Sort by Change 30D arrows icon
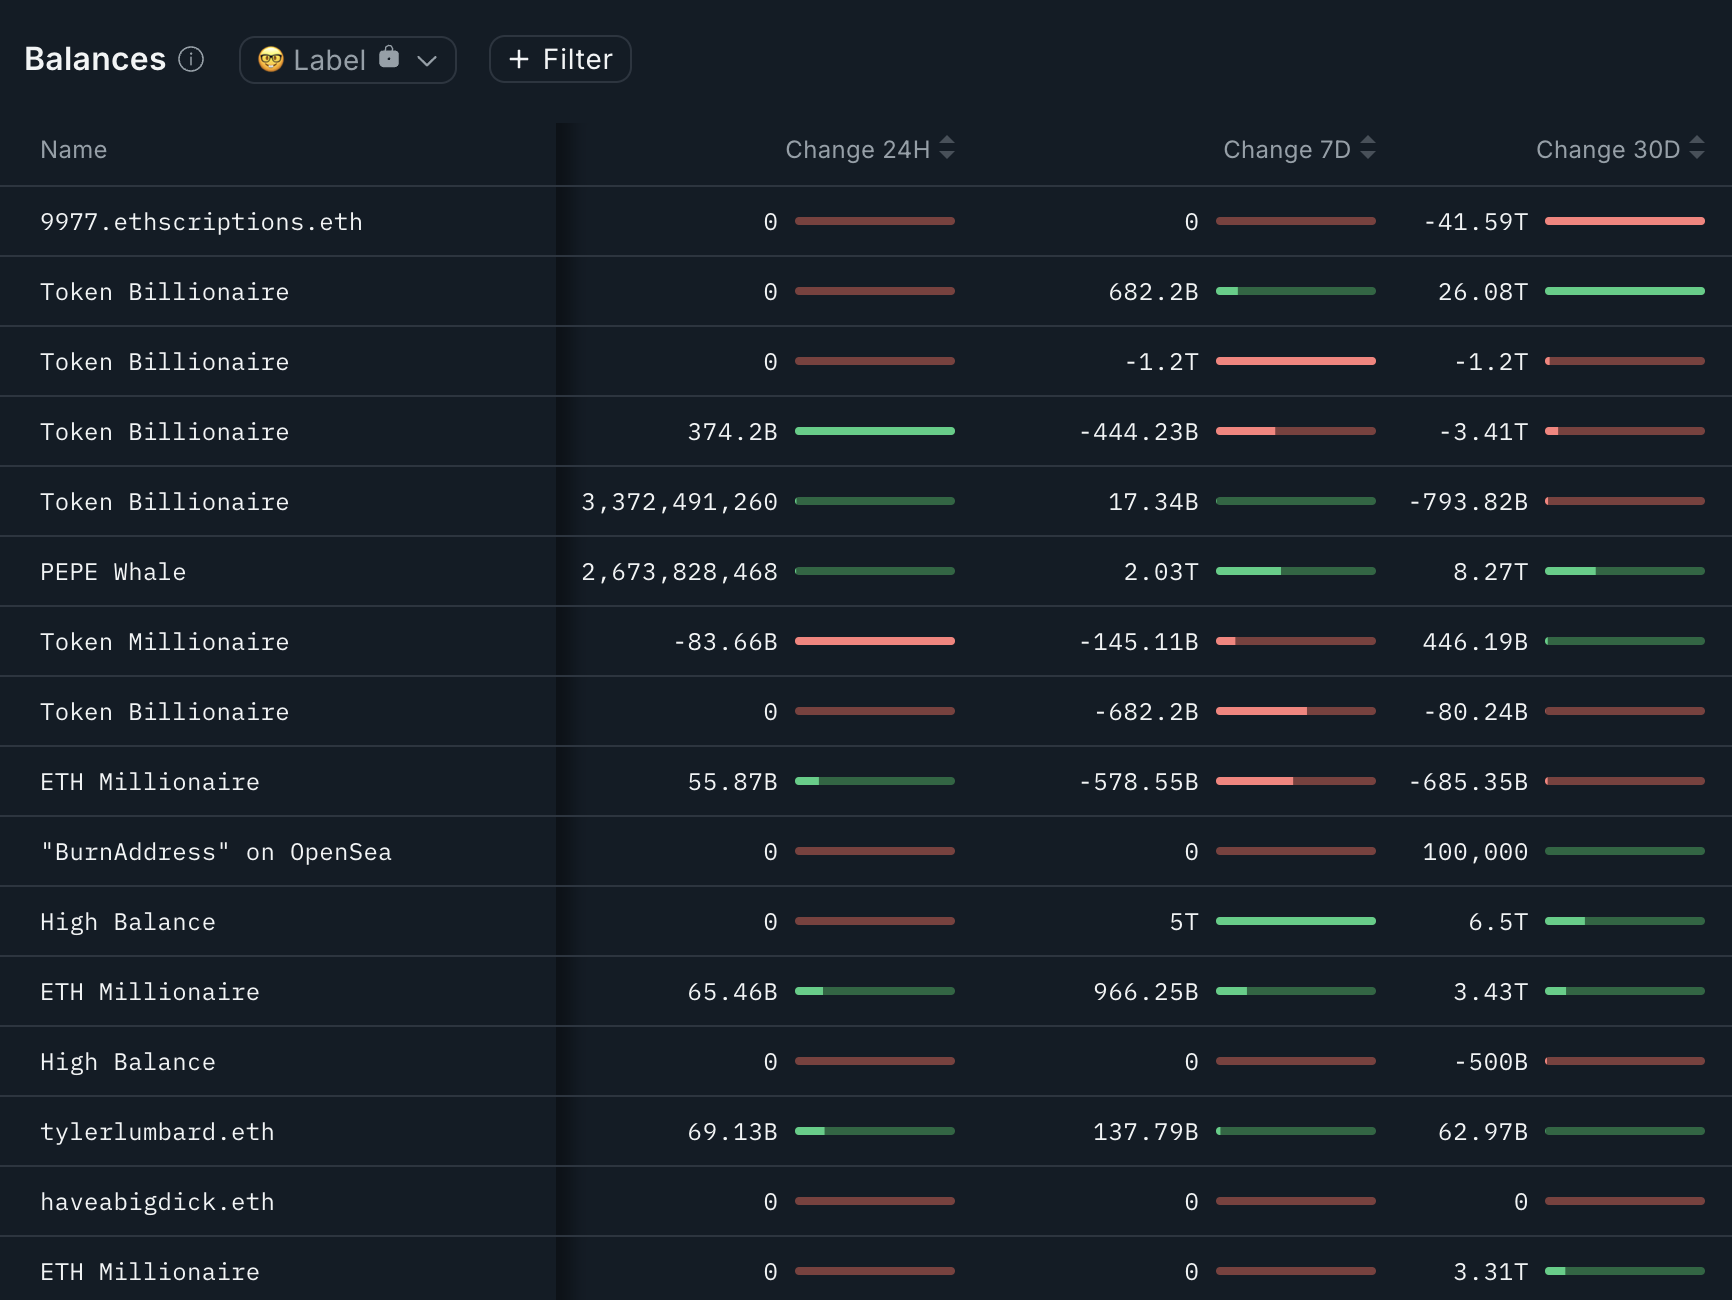The image size is (1732, 1300). click(1697, 148)
